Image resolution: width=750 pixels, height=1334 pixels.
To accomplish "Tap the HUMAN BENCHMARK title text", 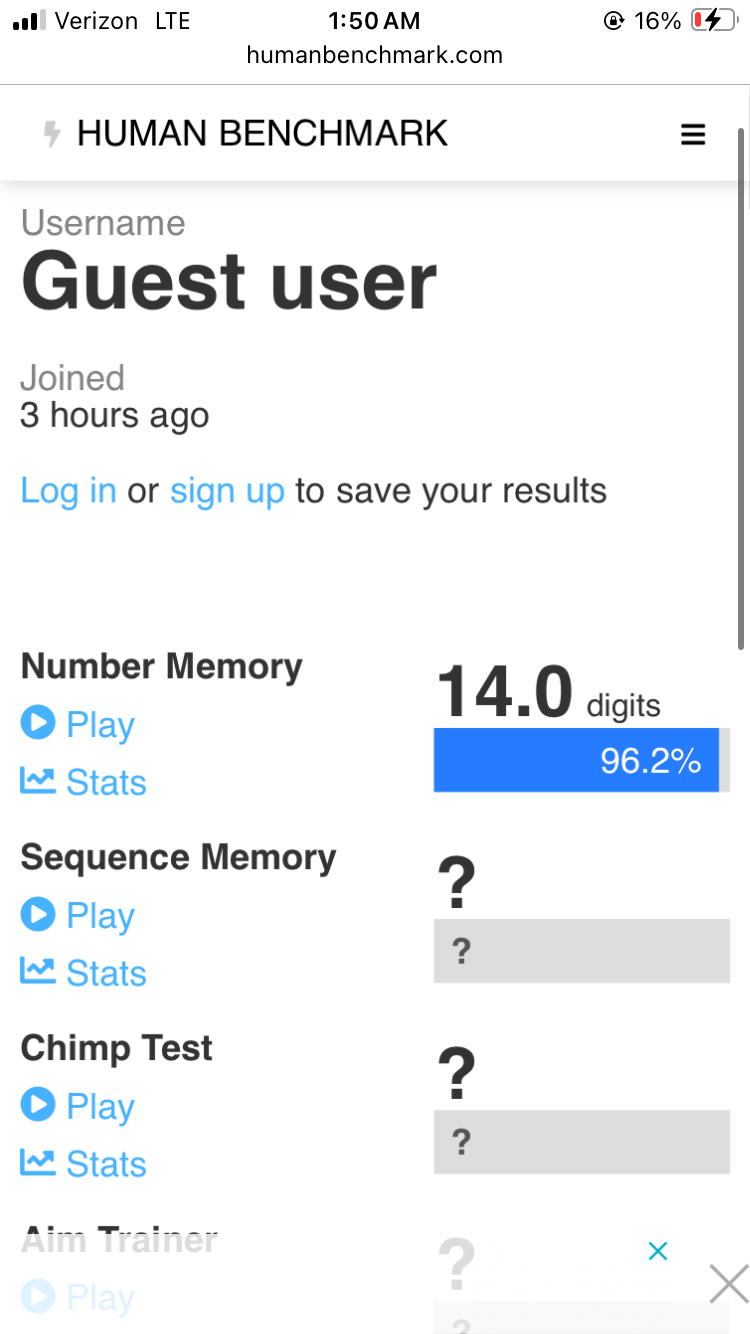I will click(262, 134).
